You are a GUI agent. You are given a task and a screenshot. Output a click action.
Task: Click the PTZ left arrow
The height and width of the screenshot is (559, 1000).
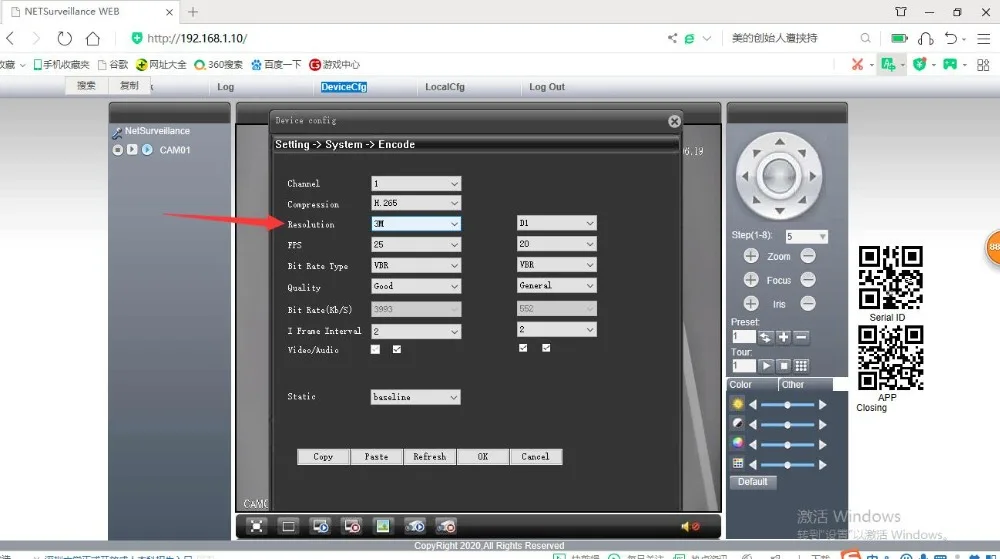click(744, 177)
